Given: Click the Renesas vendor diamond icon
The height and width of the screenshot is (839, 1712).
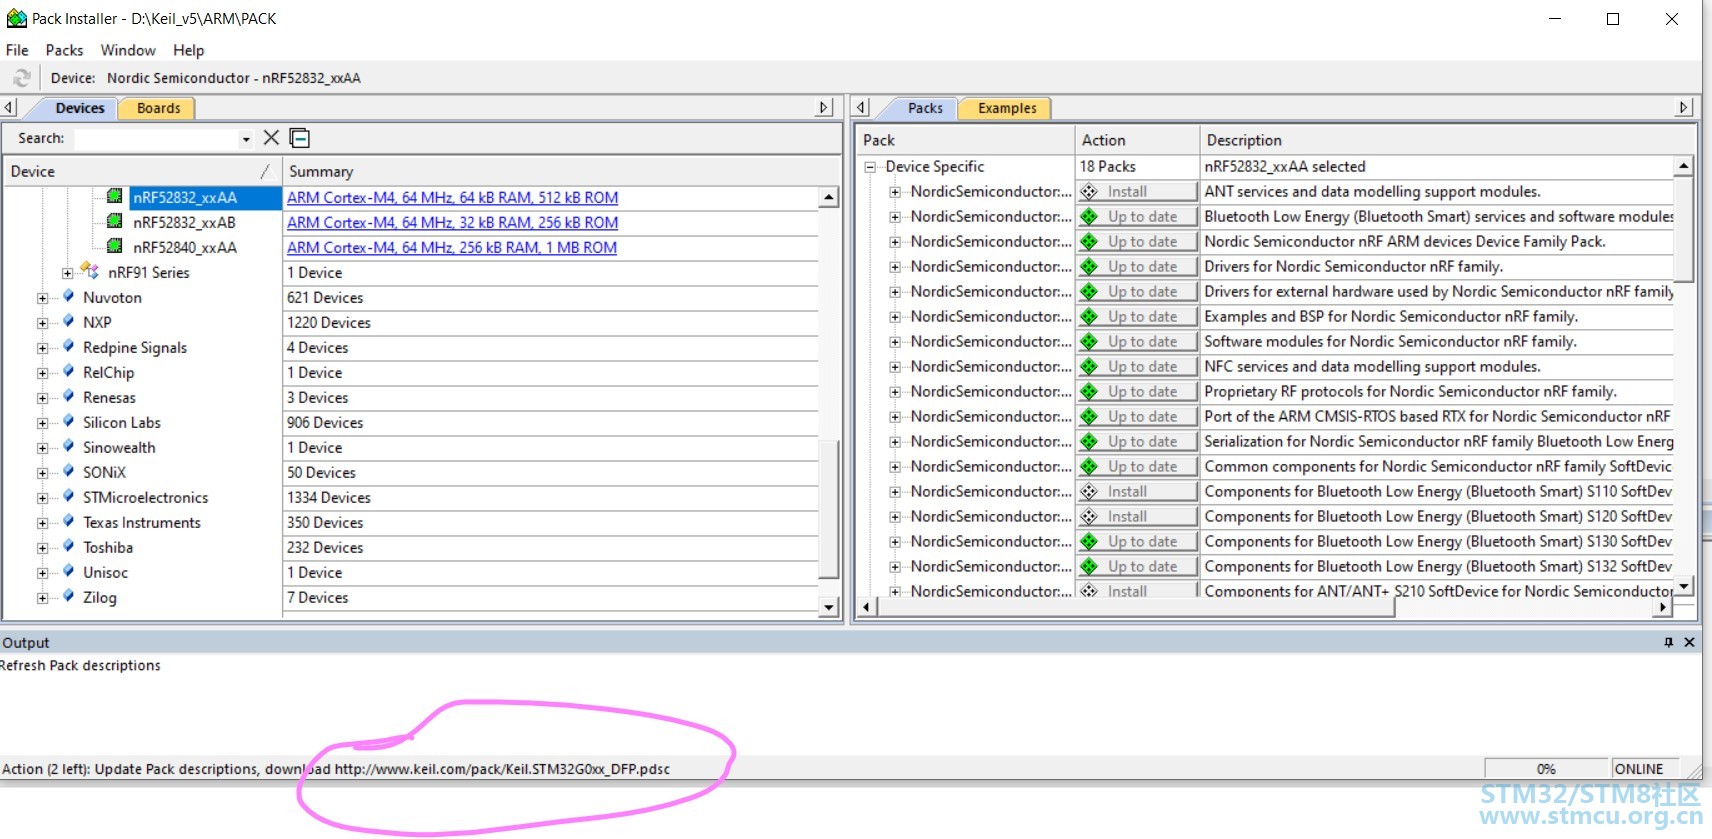Looking at the screenshot, I should click(68, 396).
